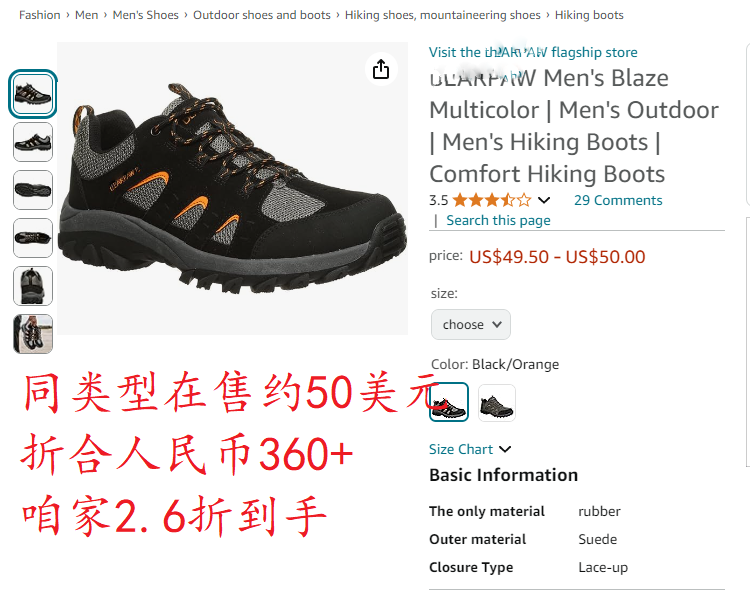Go to Men's Shoes breadcrumb
750x600 pixels.
(145, 15)
